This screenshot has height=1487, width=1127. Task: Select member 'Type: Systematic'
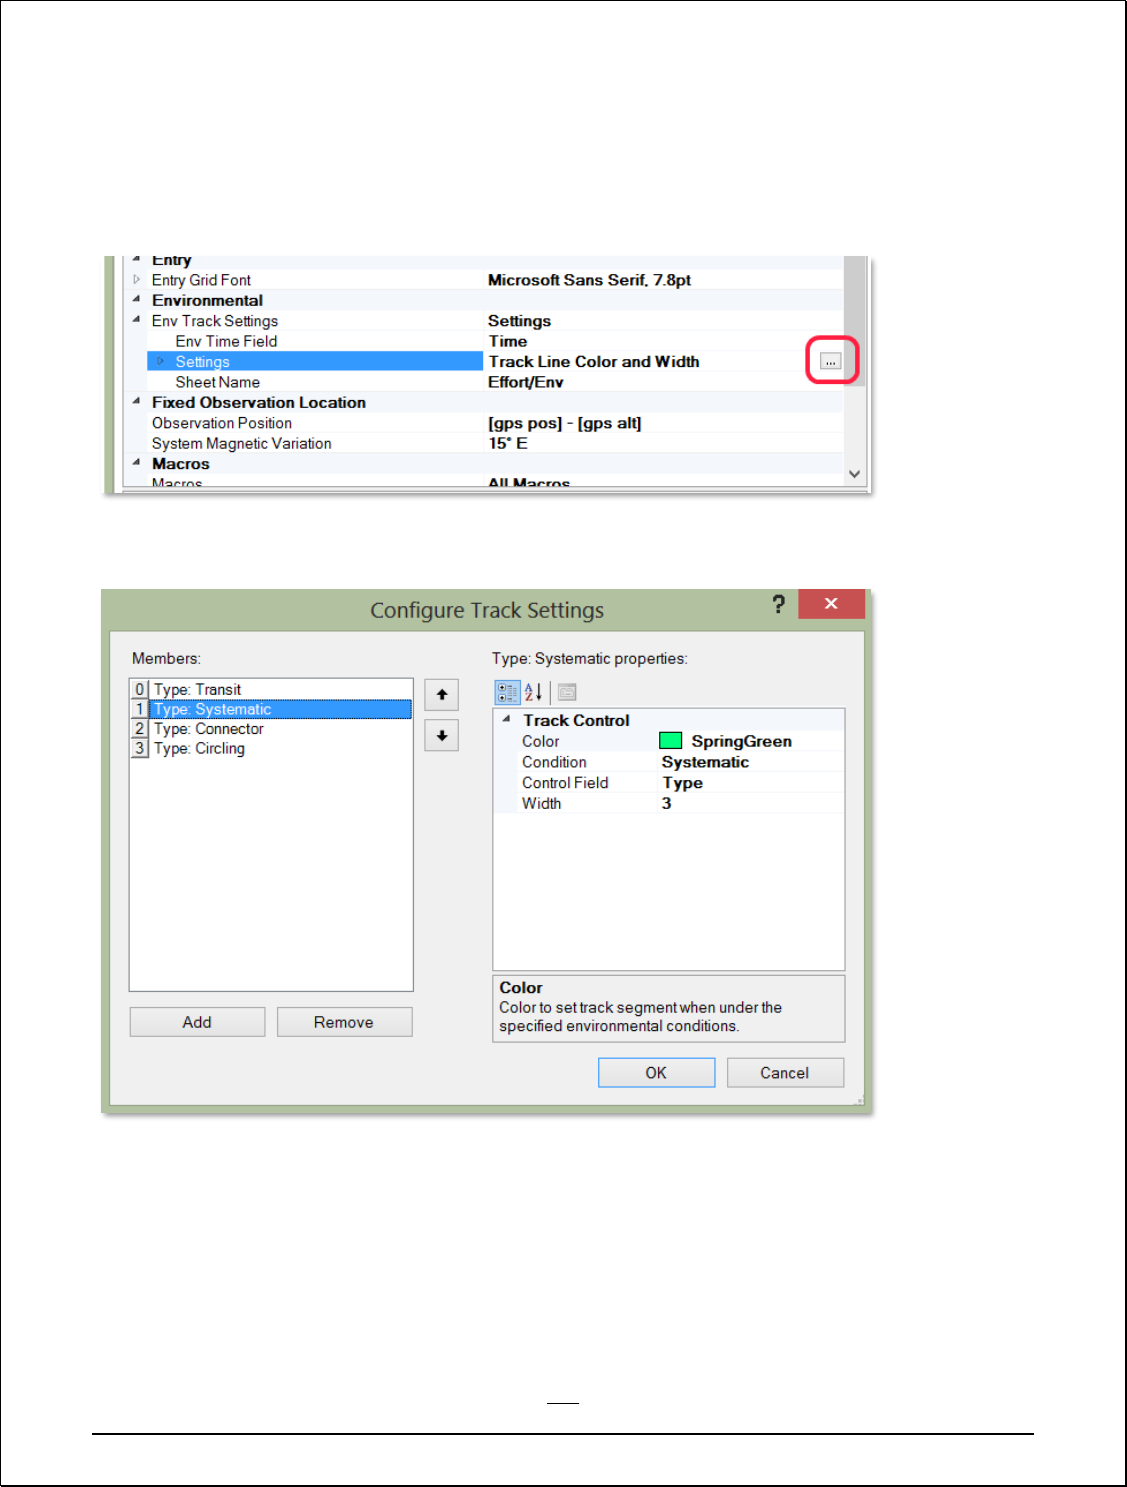pos(271,709)
